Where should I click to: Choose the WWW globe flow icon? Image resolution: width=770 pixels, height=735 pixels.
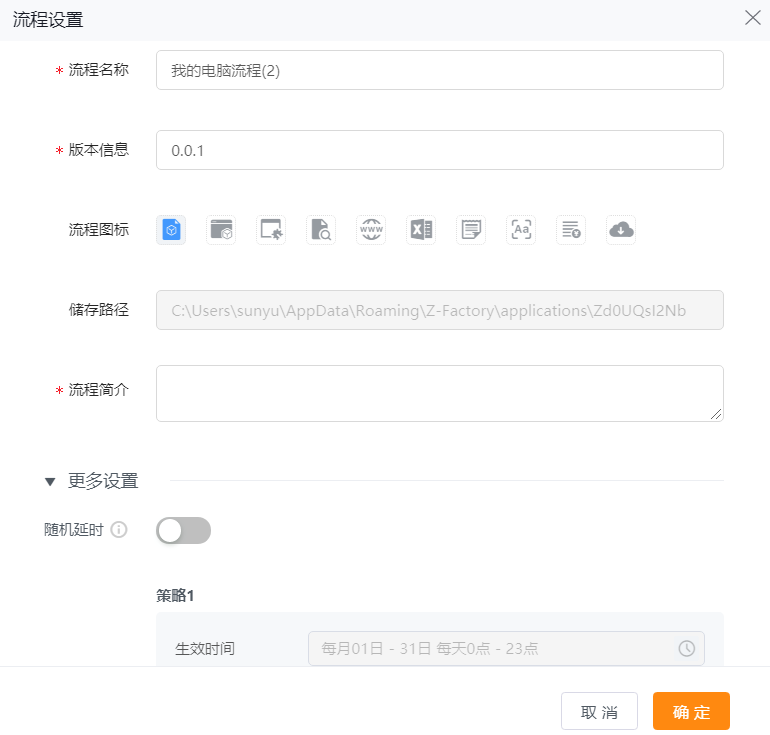371,230
